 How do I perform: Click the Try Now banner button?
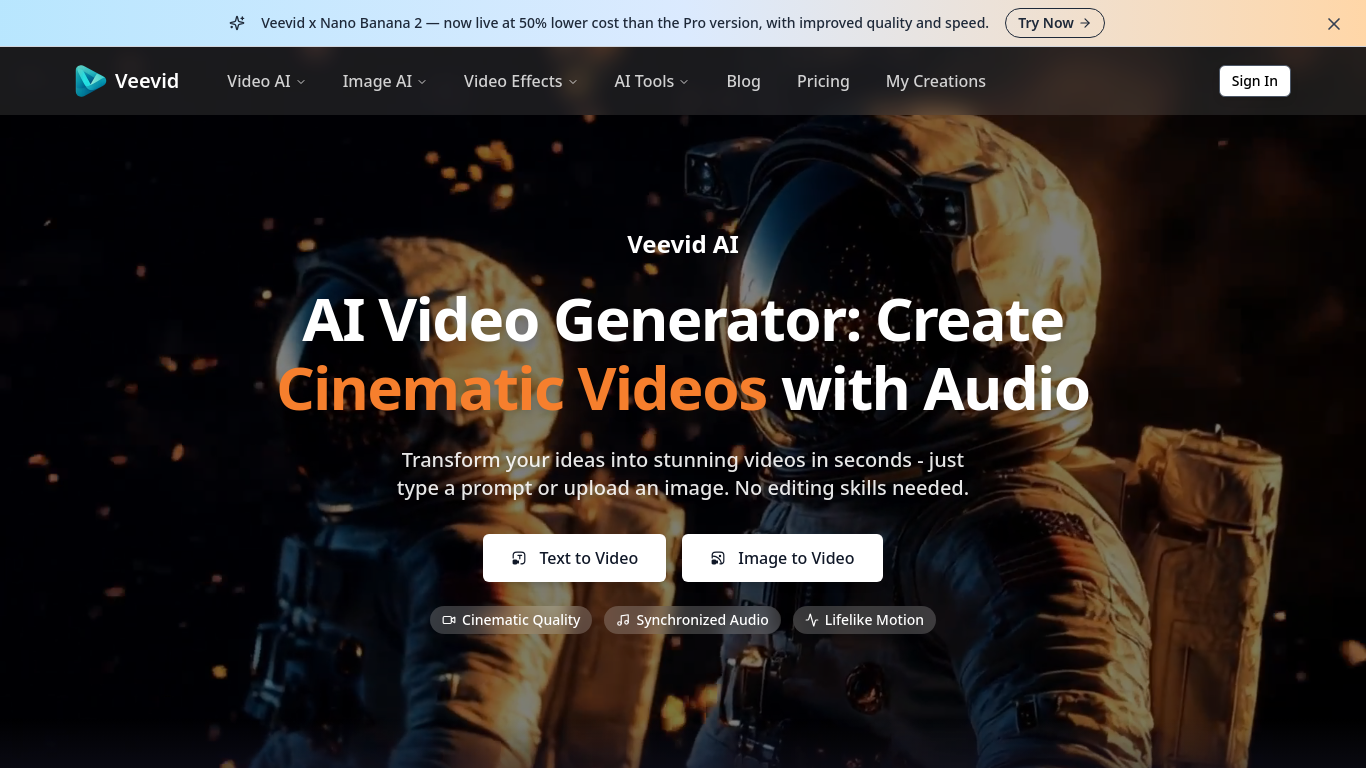(x=1054, y=22)
